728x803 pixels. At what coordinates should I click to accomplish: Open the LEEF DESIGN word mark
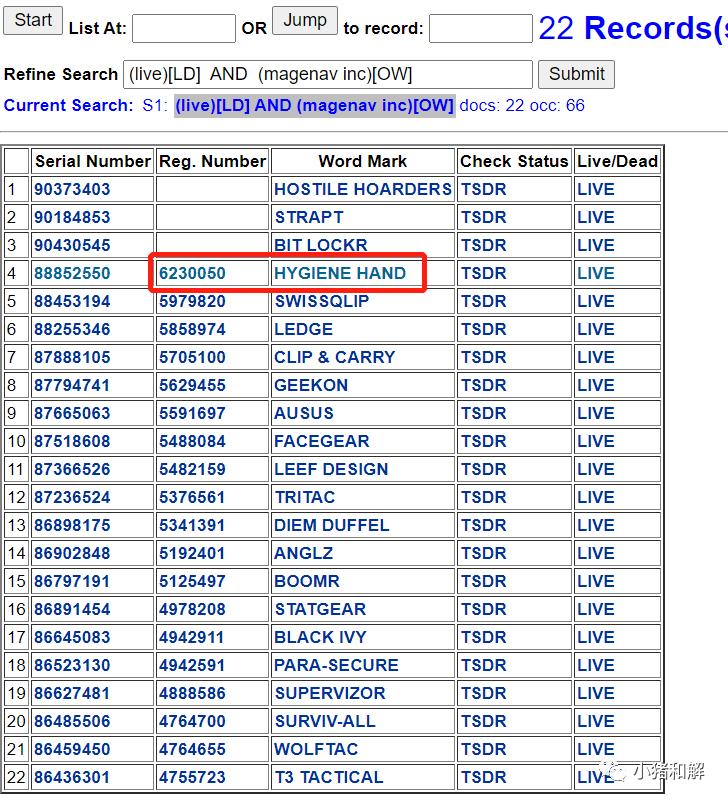(331, 469)
